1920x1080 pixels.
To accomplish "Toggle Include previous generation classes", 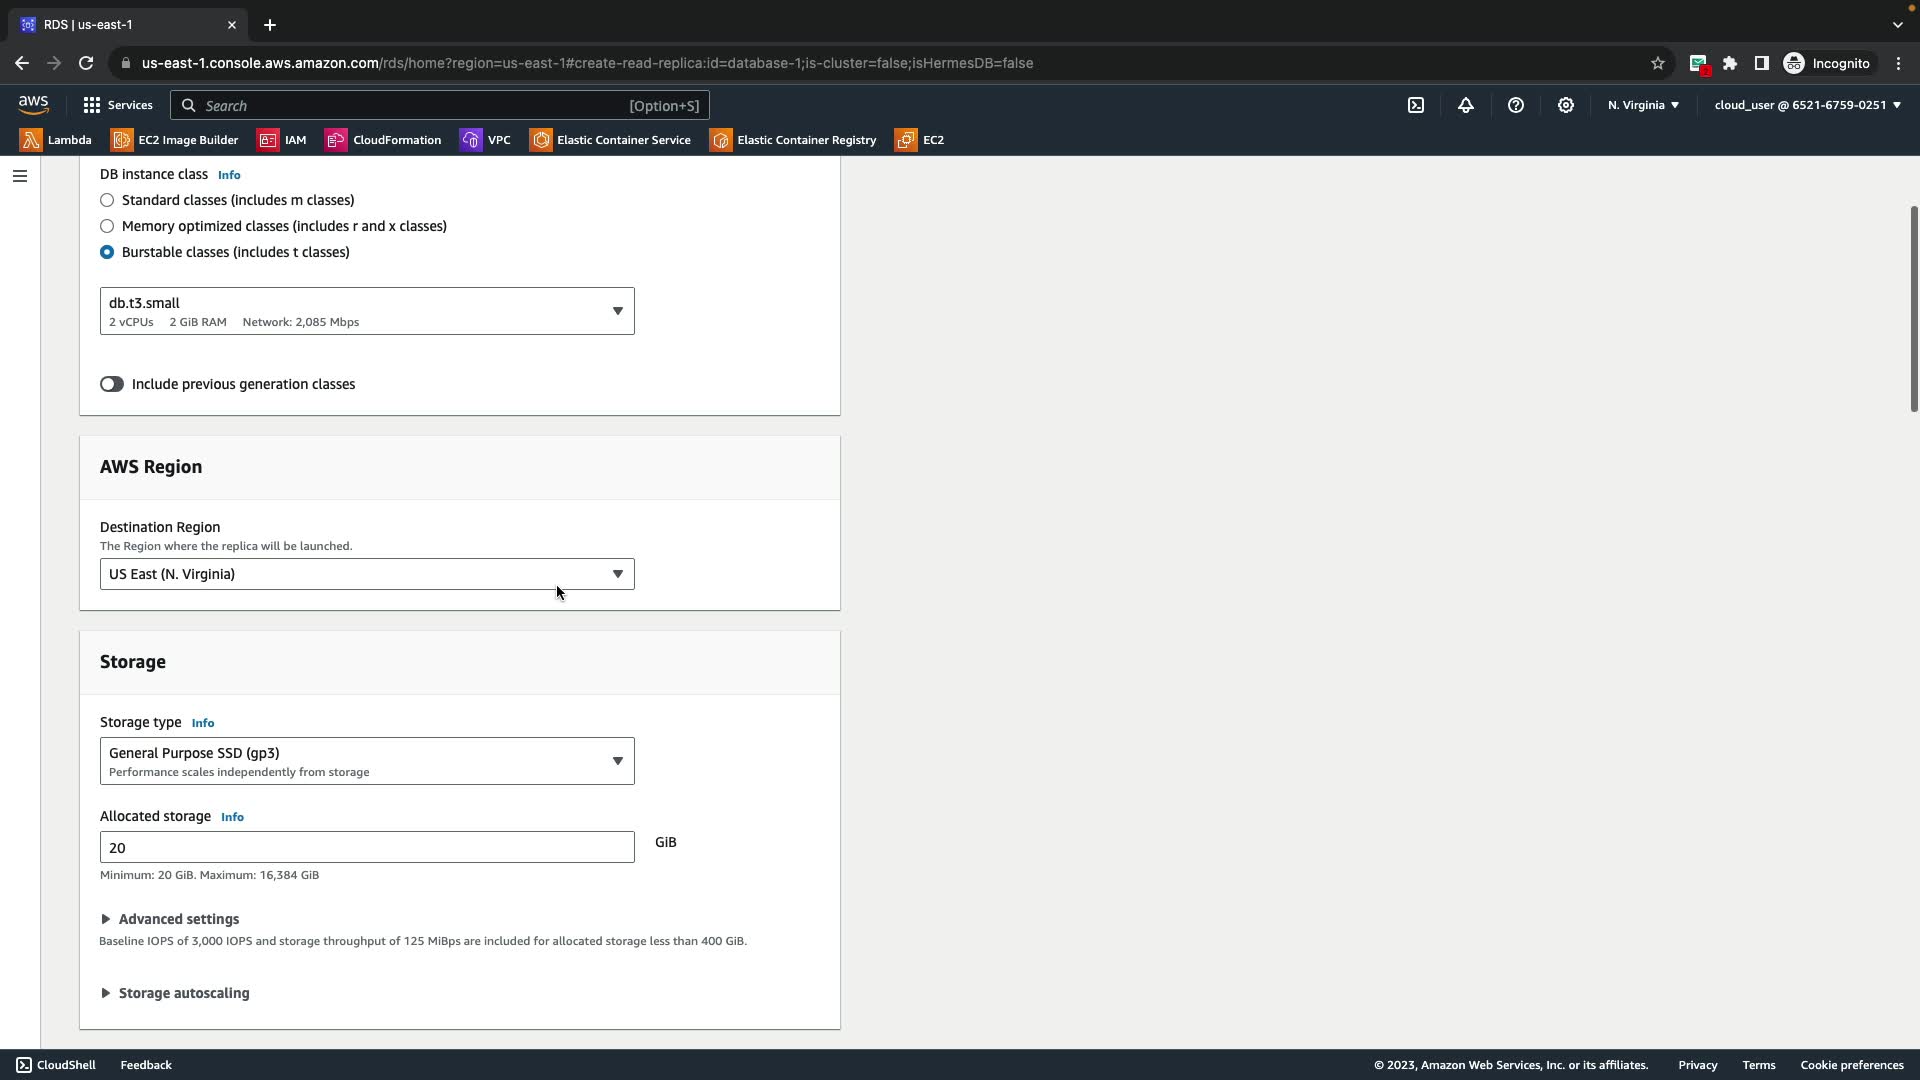I will (111, 384).
